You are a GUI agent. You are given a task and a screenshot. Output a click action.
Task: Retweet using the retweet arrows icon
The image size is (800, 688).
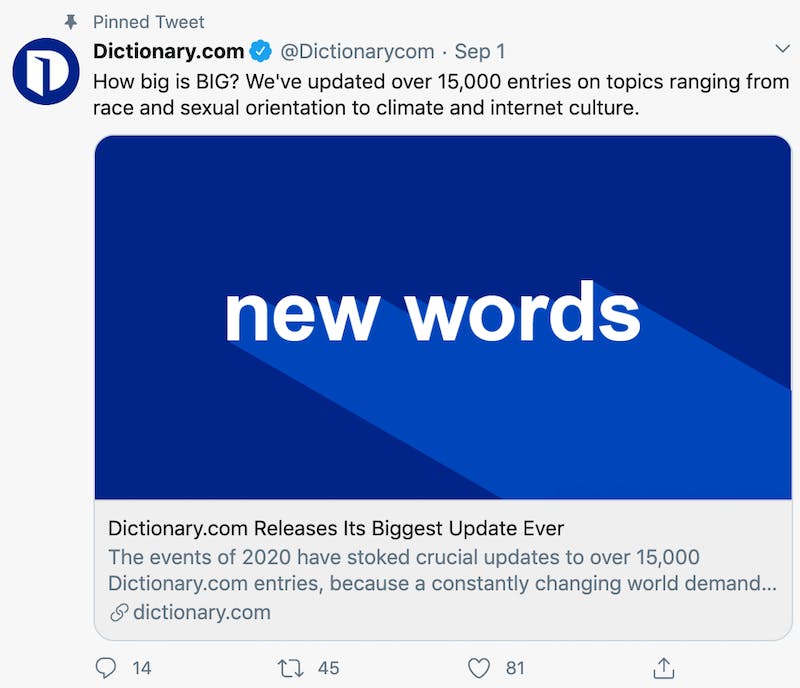click(290, 668)
